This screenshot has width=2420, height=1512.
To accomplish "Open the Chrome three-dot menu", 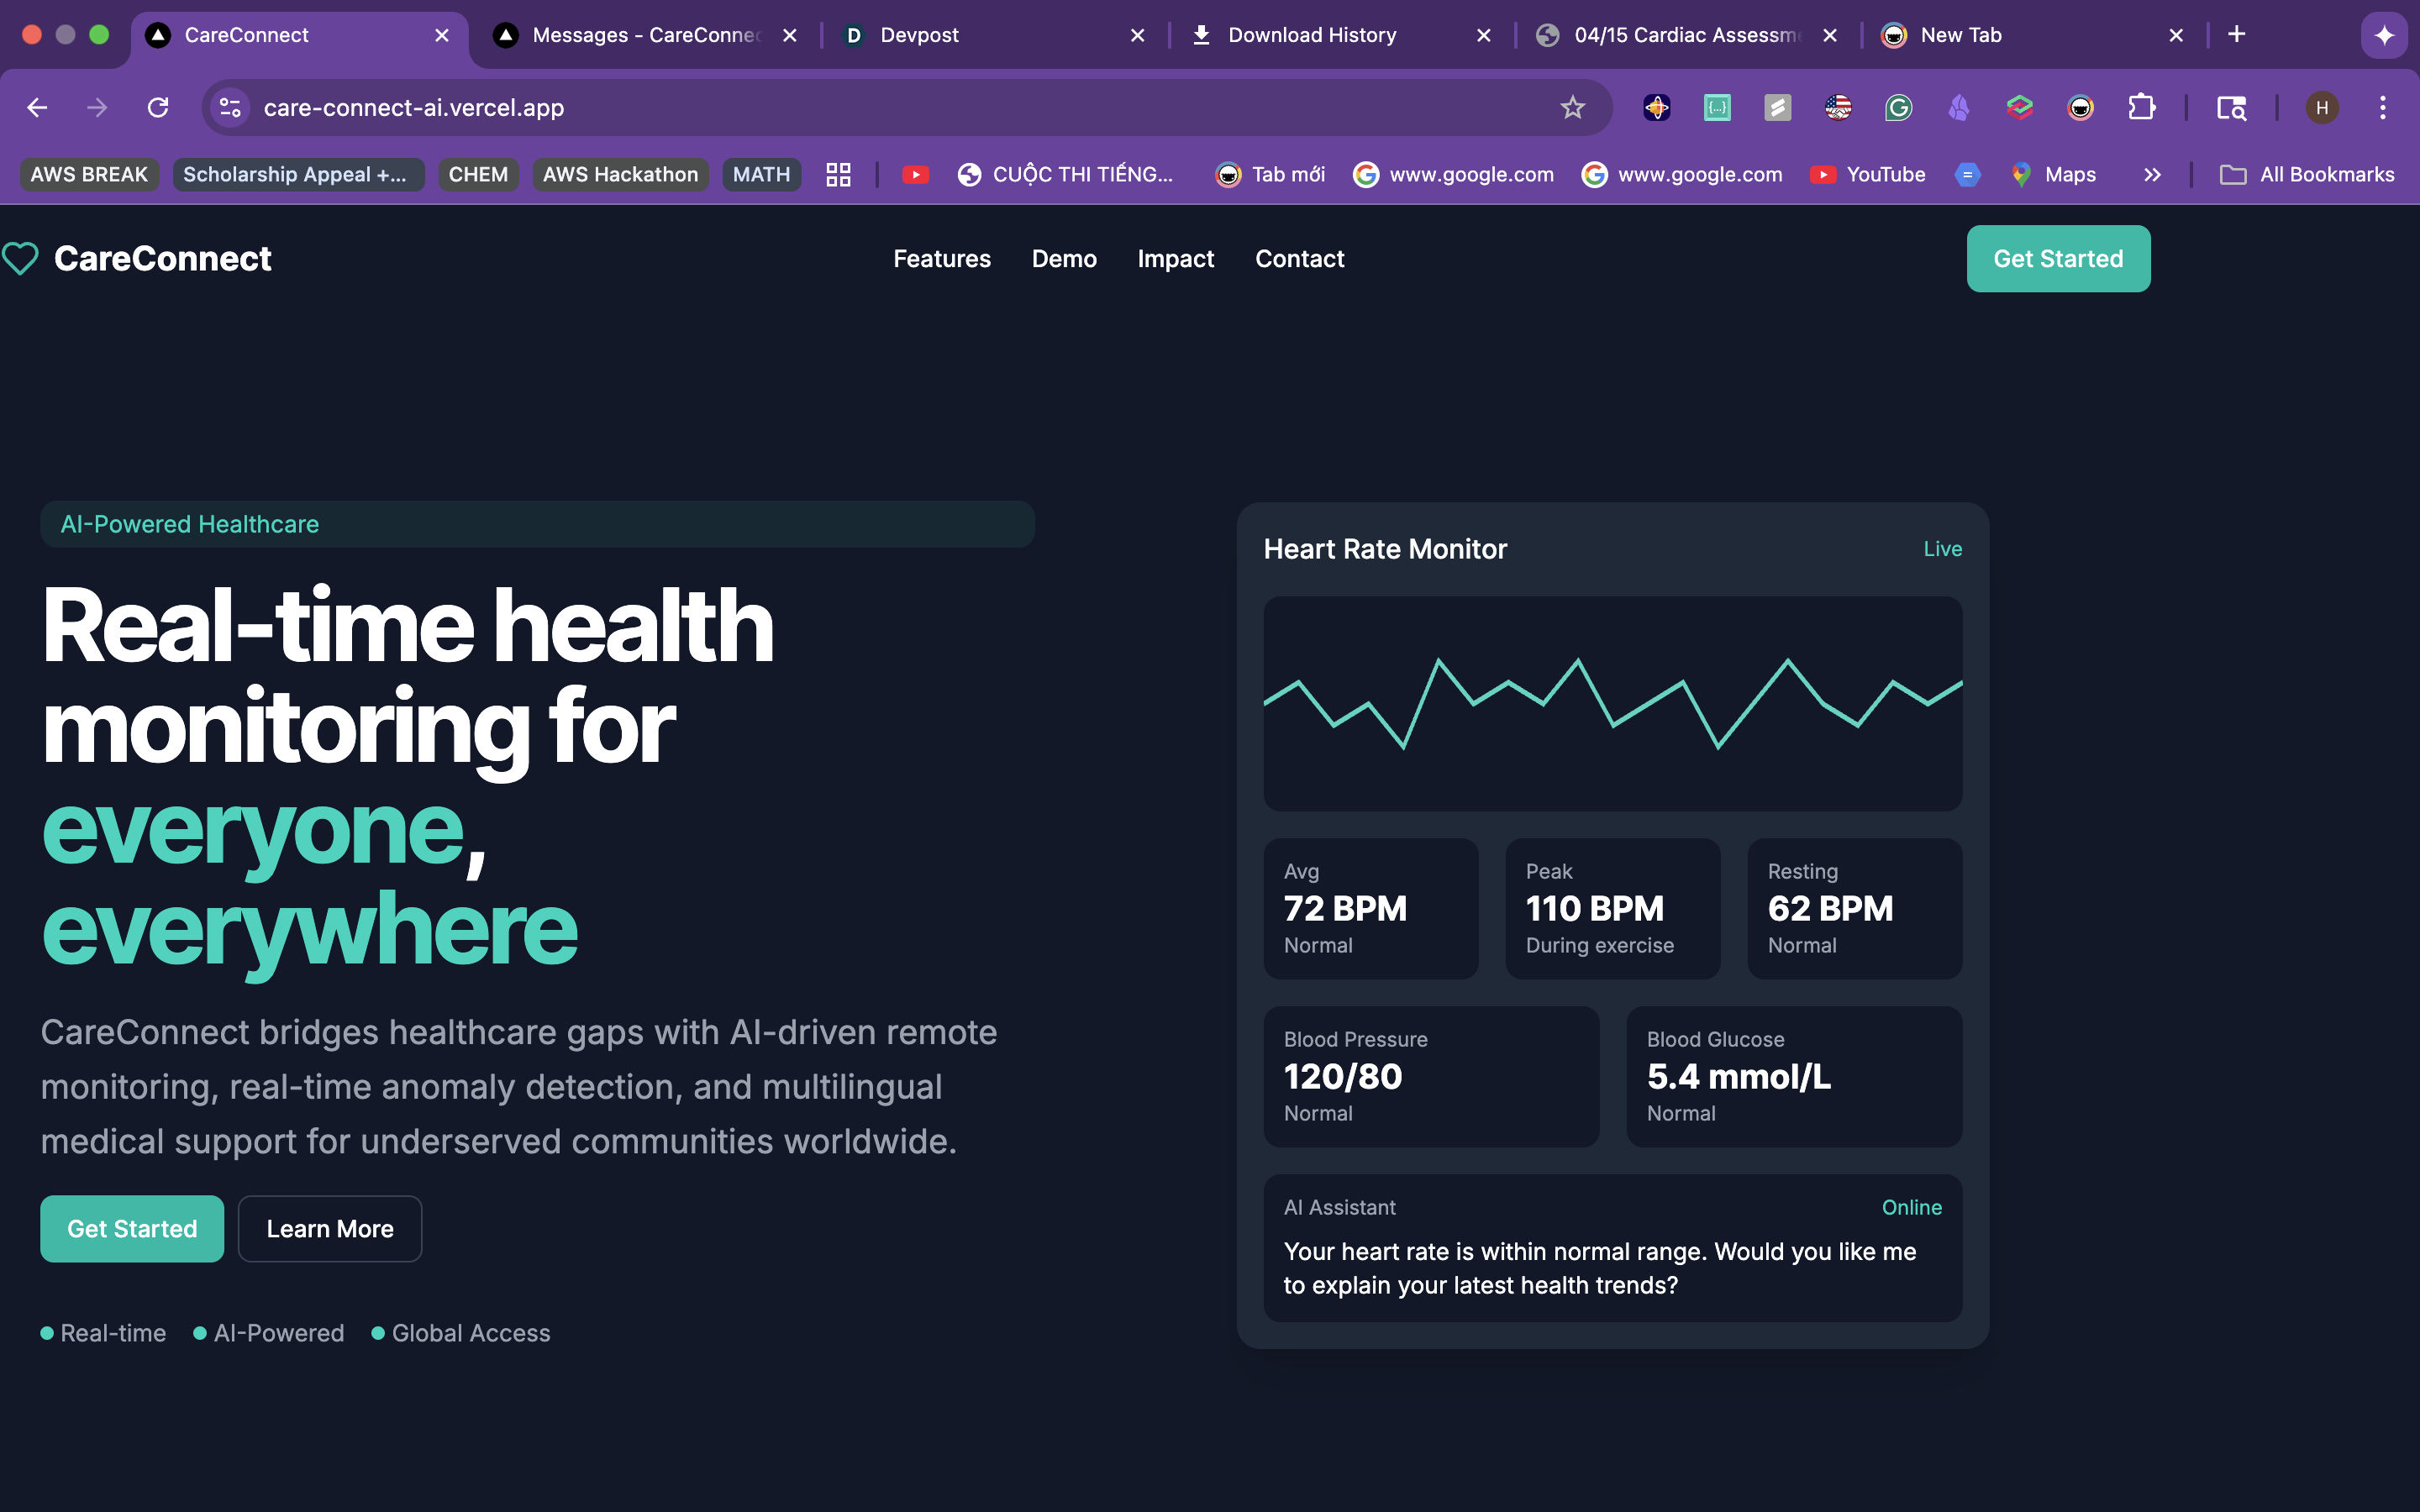I will point(2383,107).
